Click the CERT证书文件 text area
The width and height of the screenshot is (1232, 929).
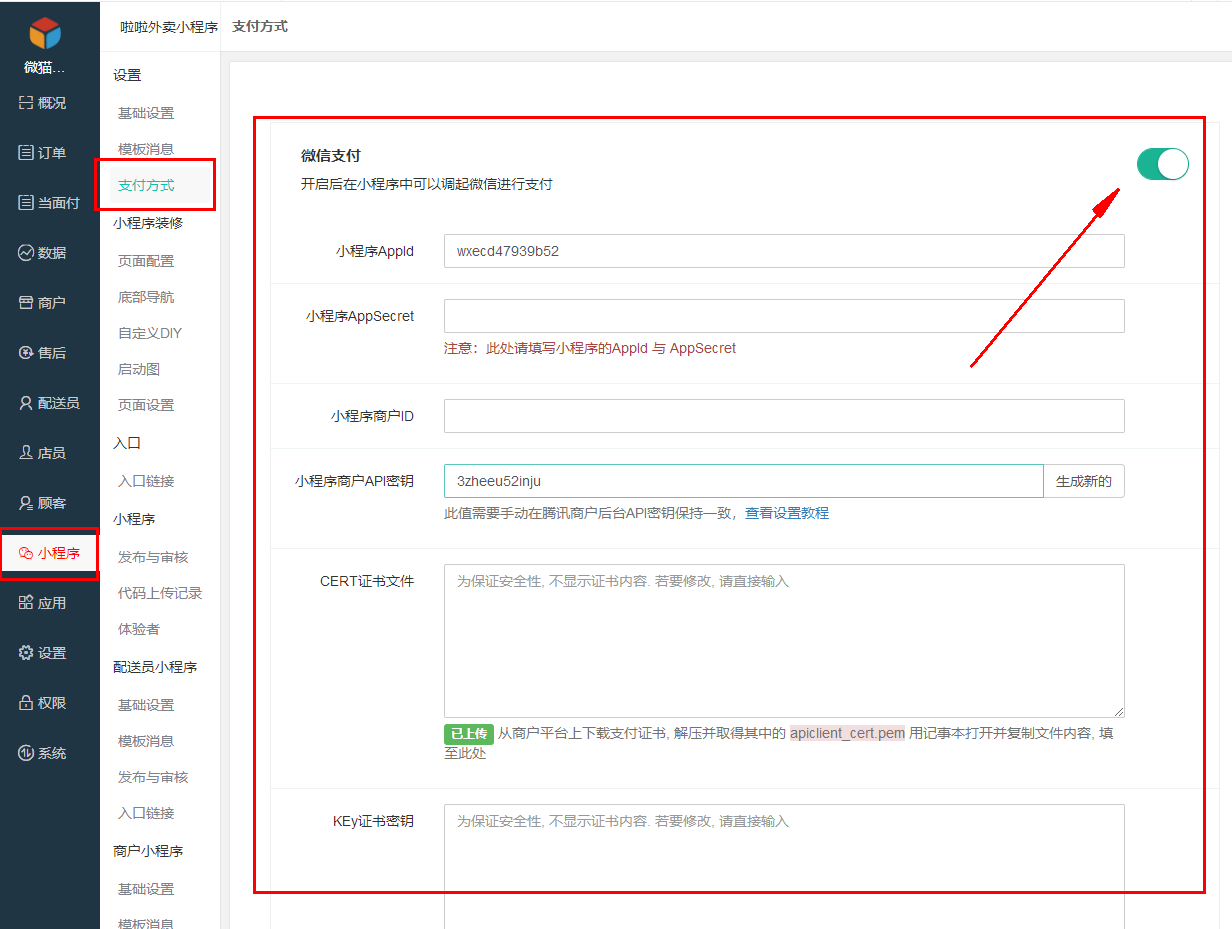pos(784,641)
